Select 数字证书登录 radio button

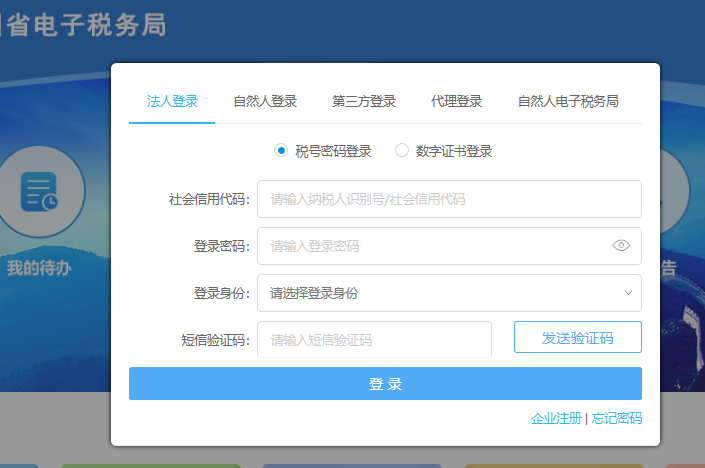point(402,151)
